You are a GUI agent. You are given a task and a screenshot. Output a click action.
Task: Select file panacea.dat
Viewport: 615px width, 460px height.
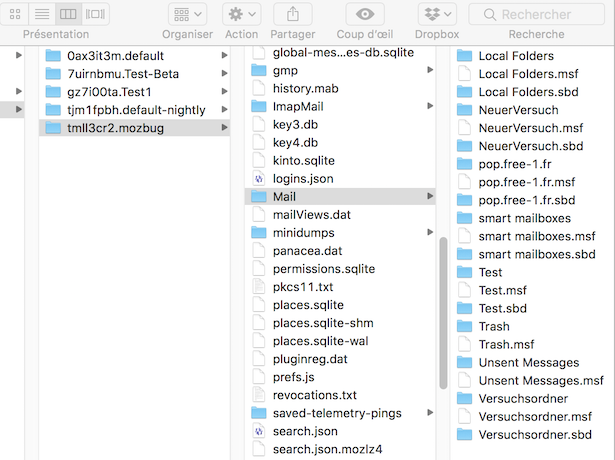point(308,251)
